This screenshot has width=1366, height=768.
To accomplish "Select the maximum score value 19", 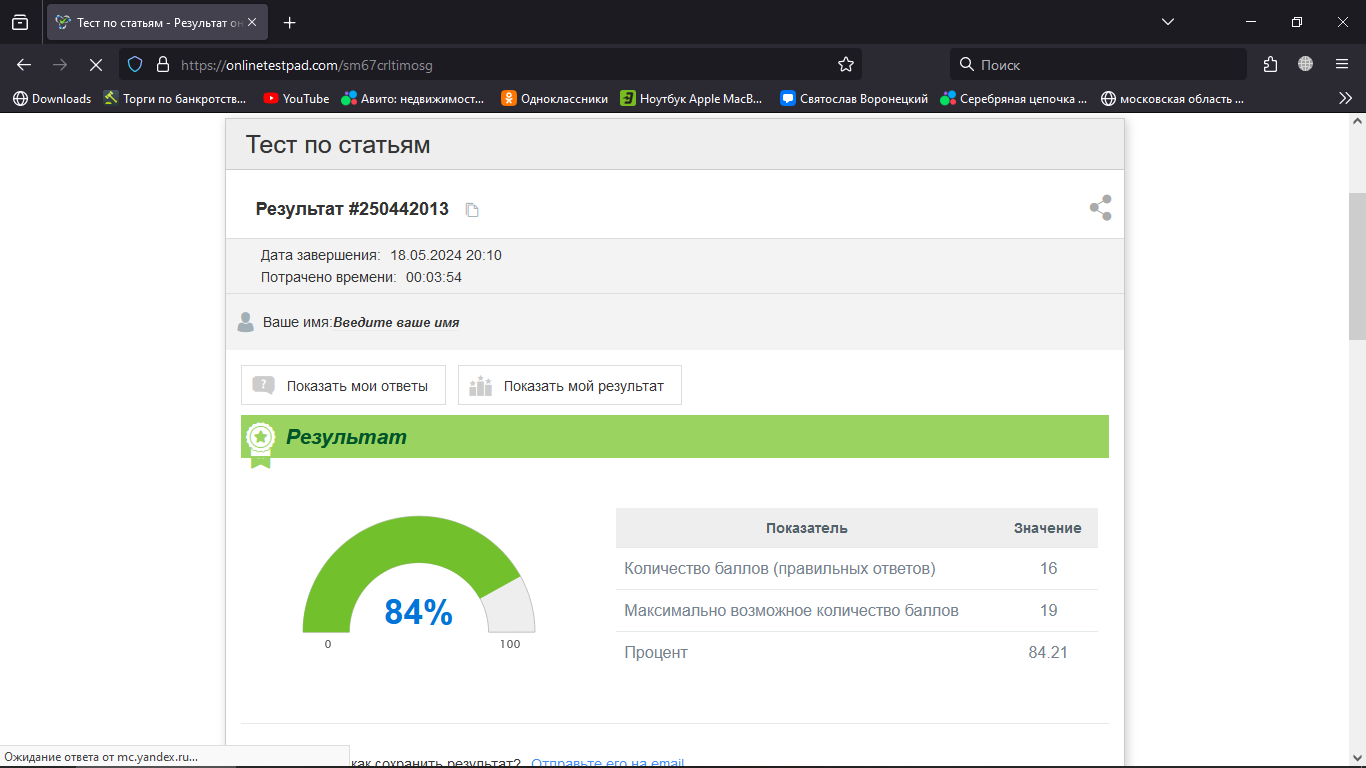I will 1048,610.
